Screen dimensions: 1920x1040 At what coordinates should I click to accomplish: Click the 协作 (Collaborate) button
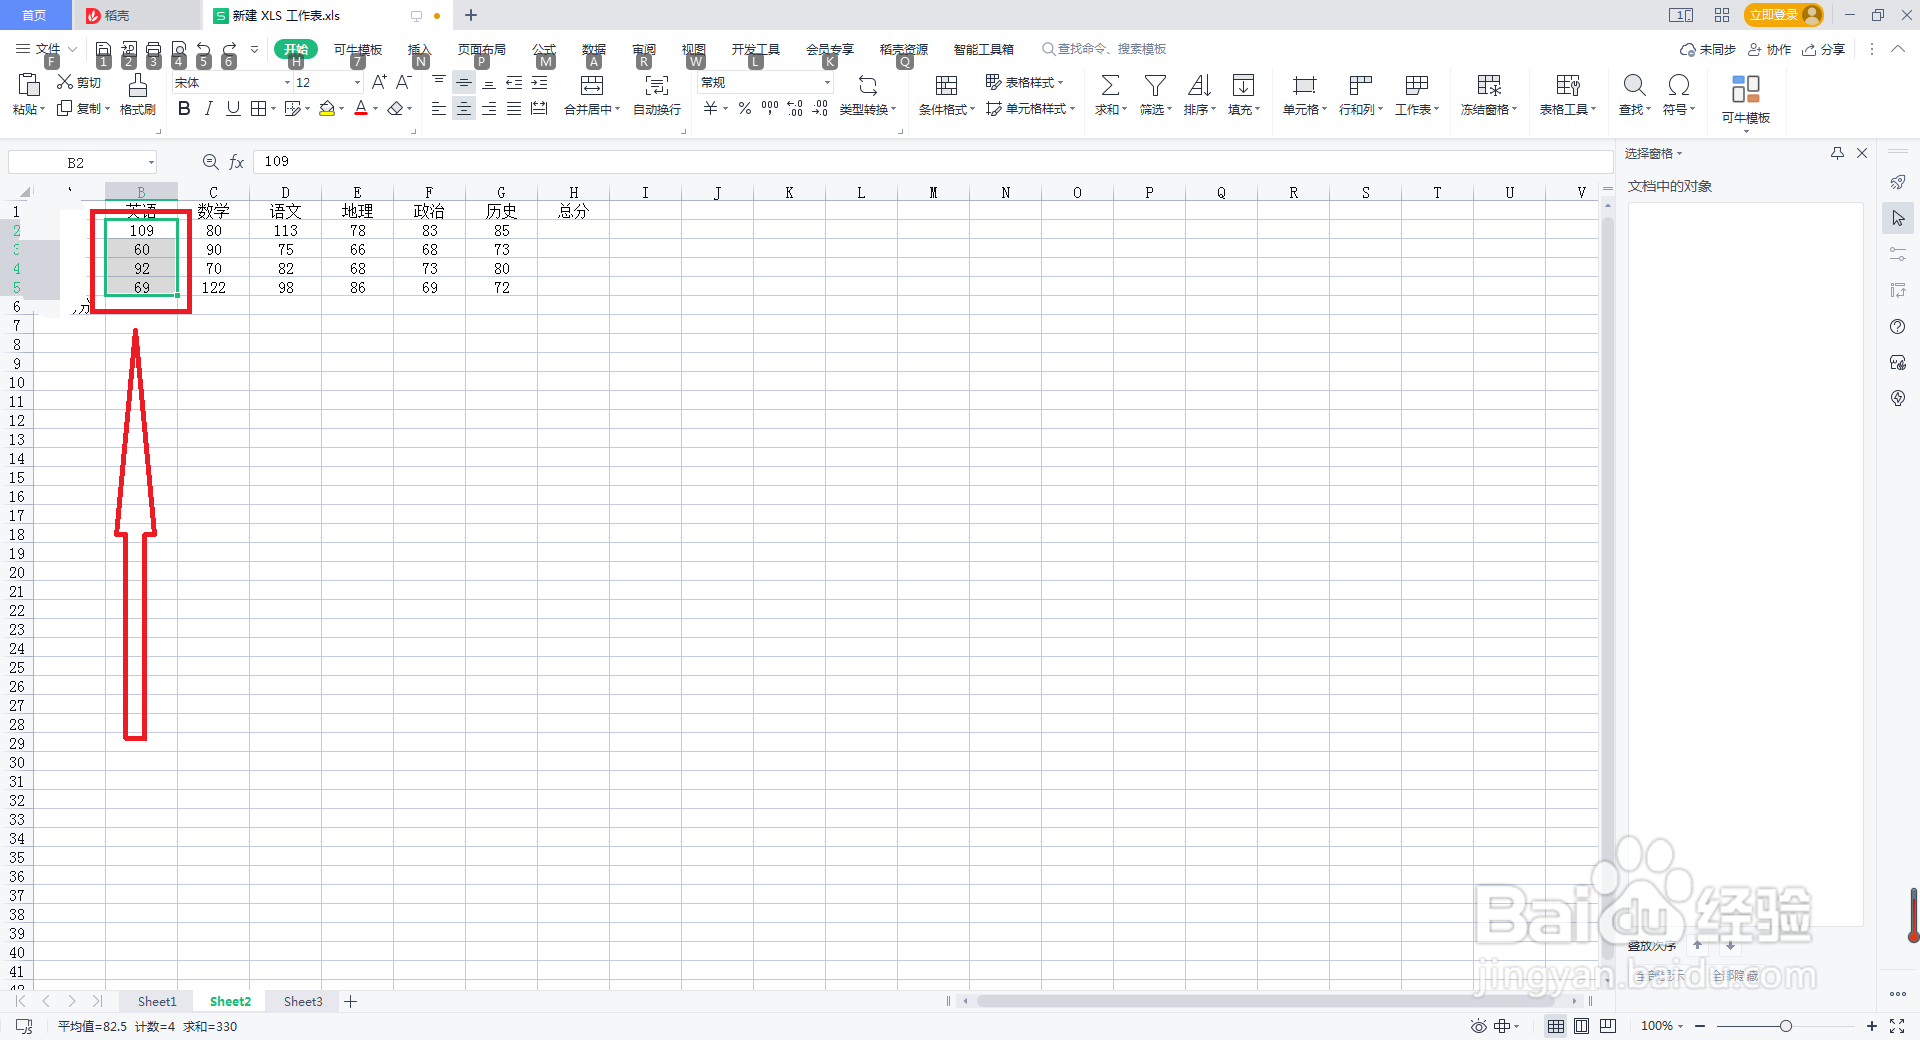[1769, 49]
